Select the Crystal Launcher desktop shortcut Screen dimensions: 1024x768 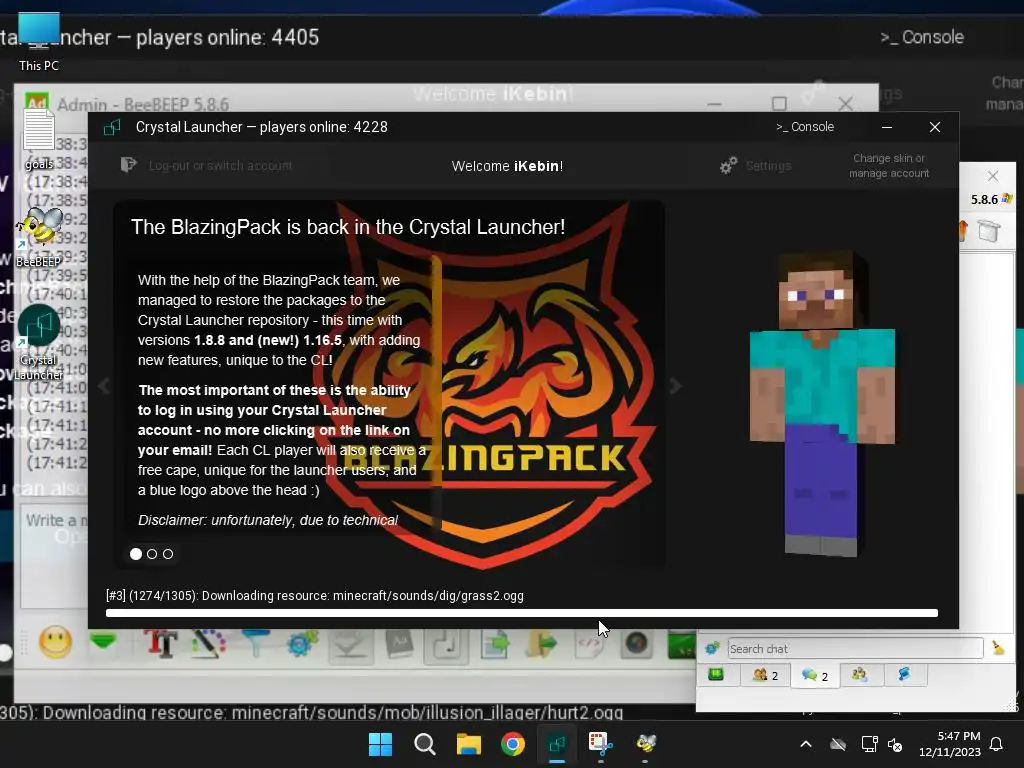tap(39, 343)
